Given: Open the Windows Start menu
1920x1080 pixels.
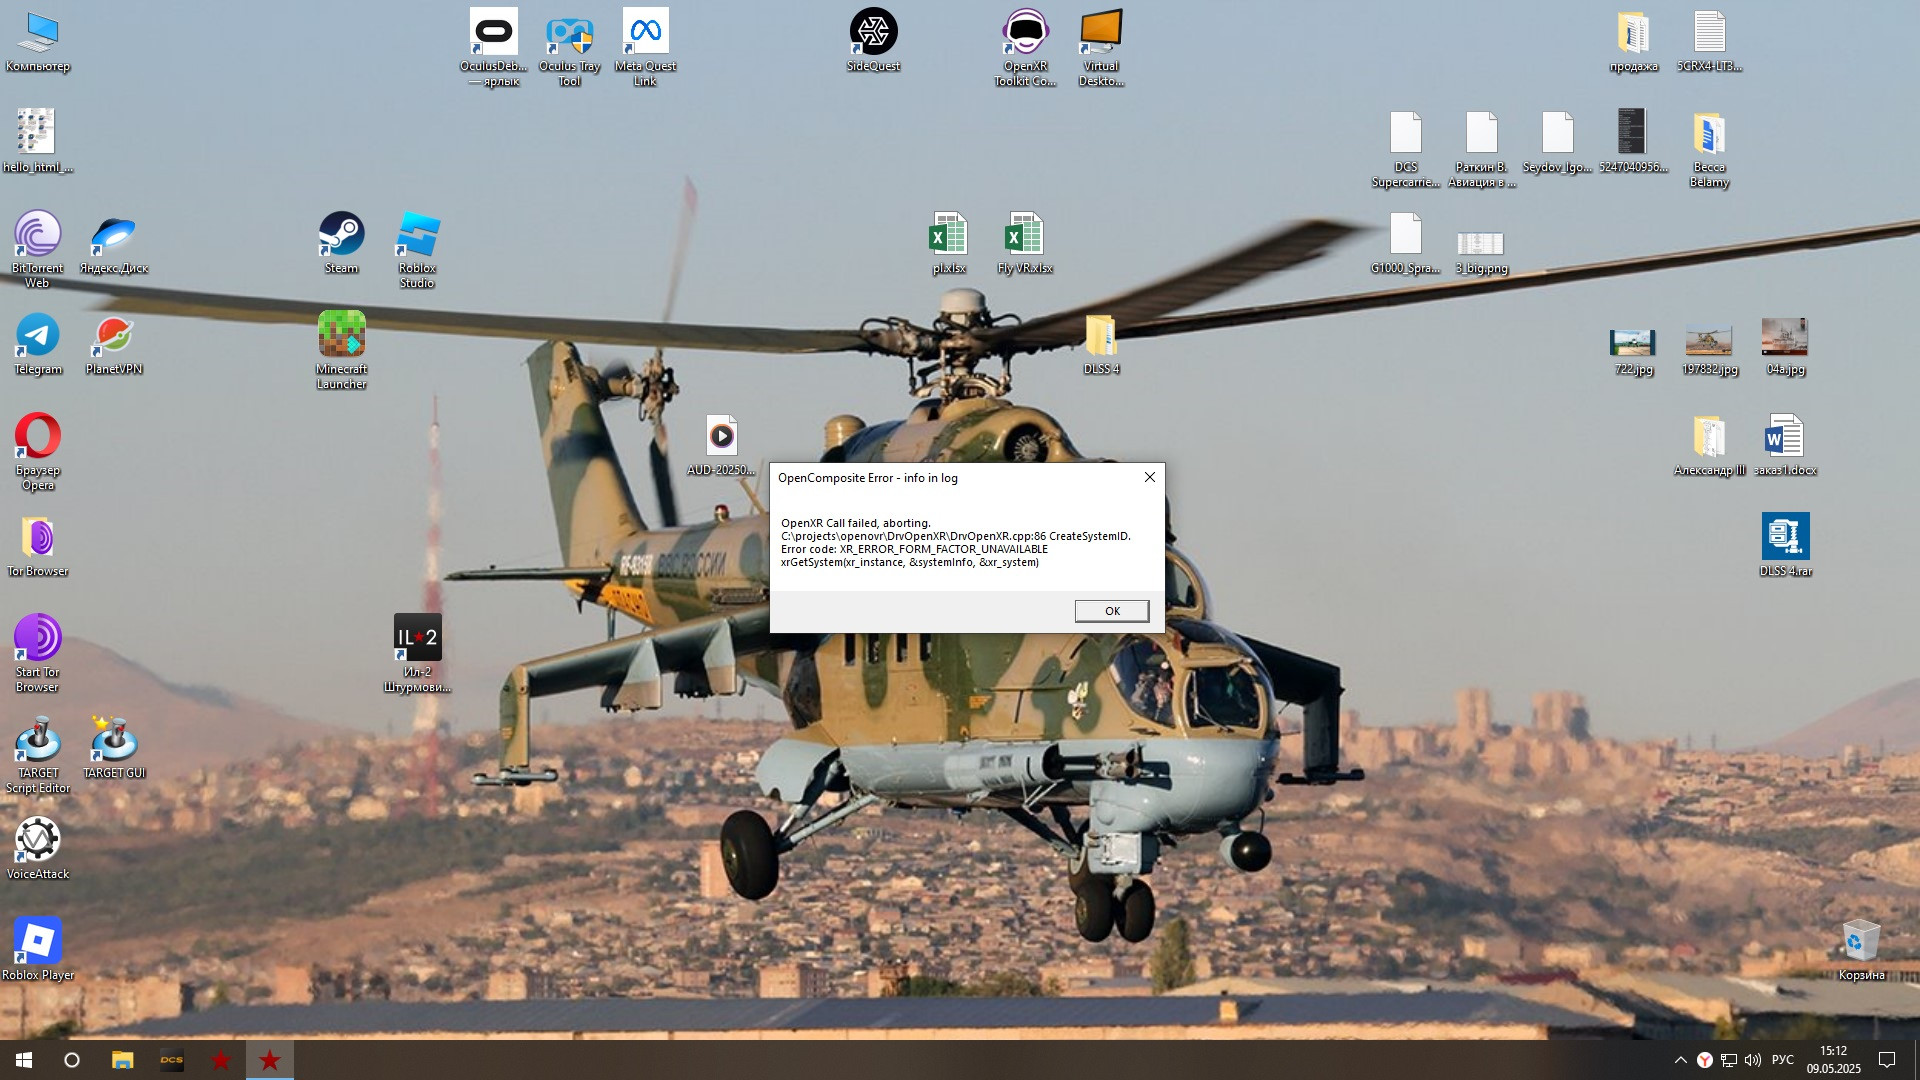Looking at the screenshot, I should (x=24, y=1060).
